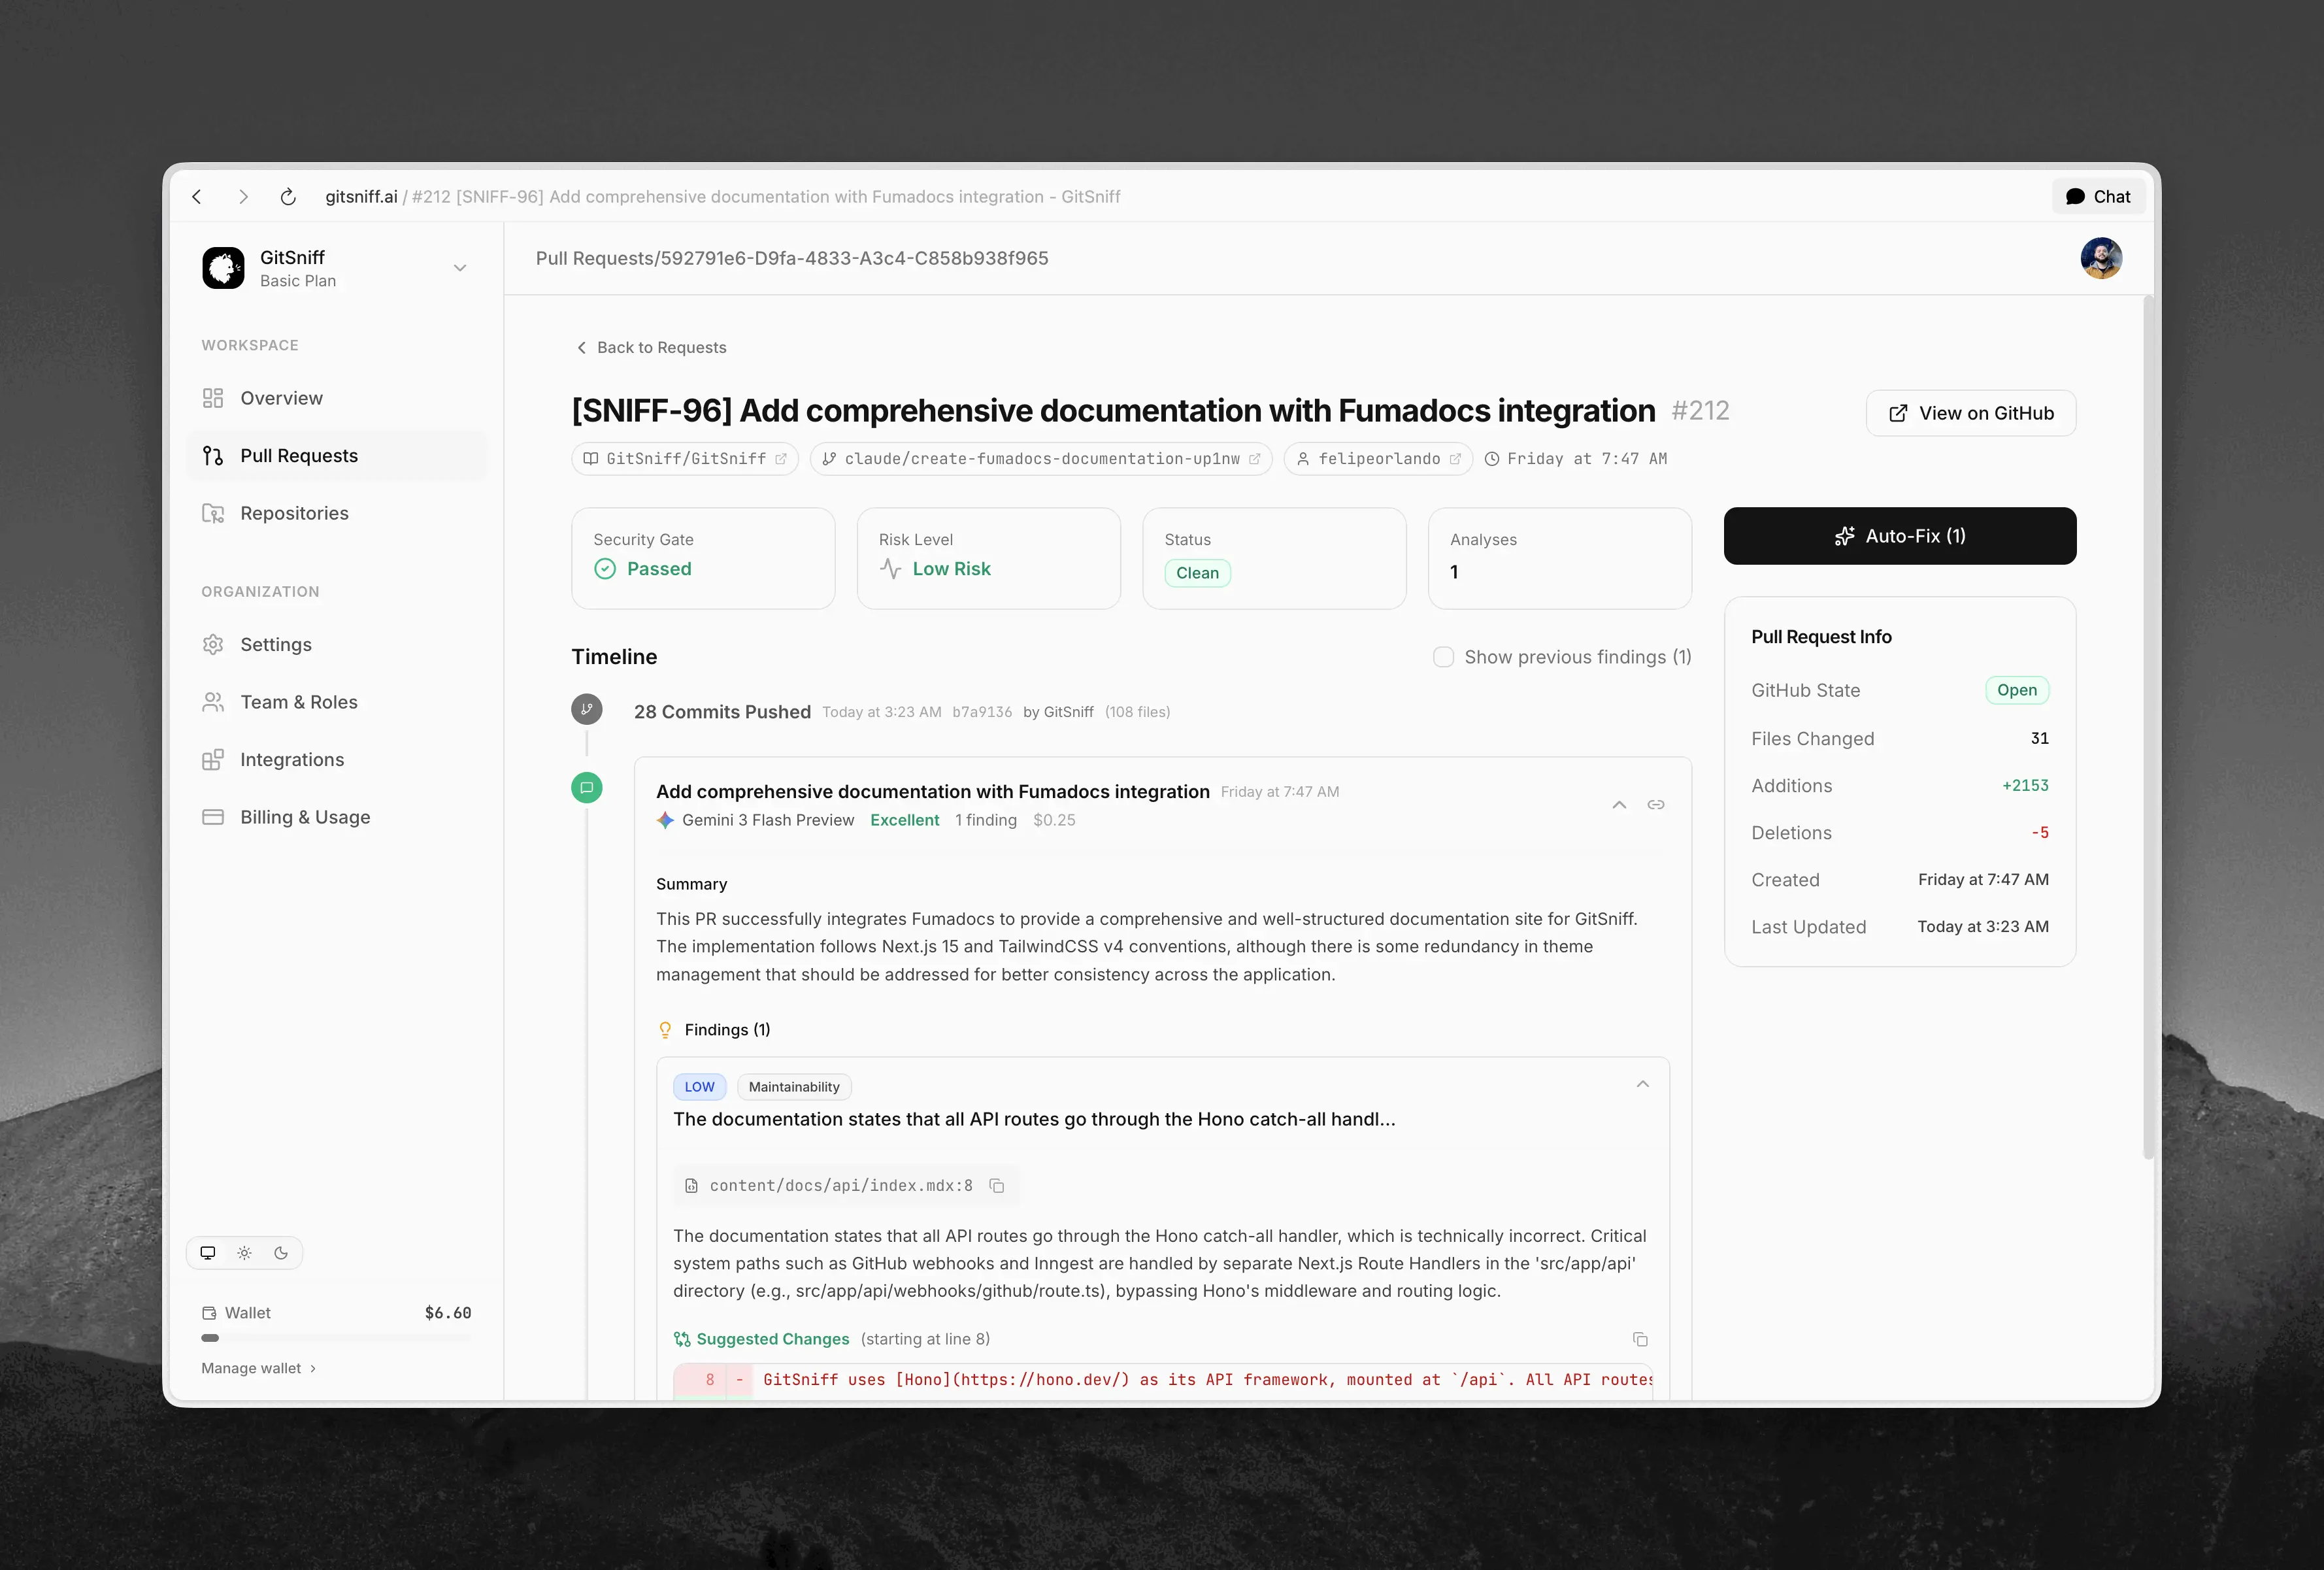Enable Show previous findings checkbox
Screen dimensions: 2324x1570
tap(1444, 657)
